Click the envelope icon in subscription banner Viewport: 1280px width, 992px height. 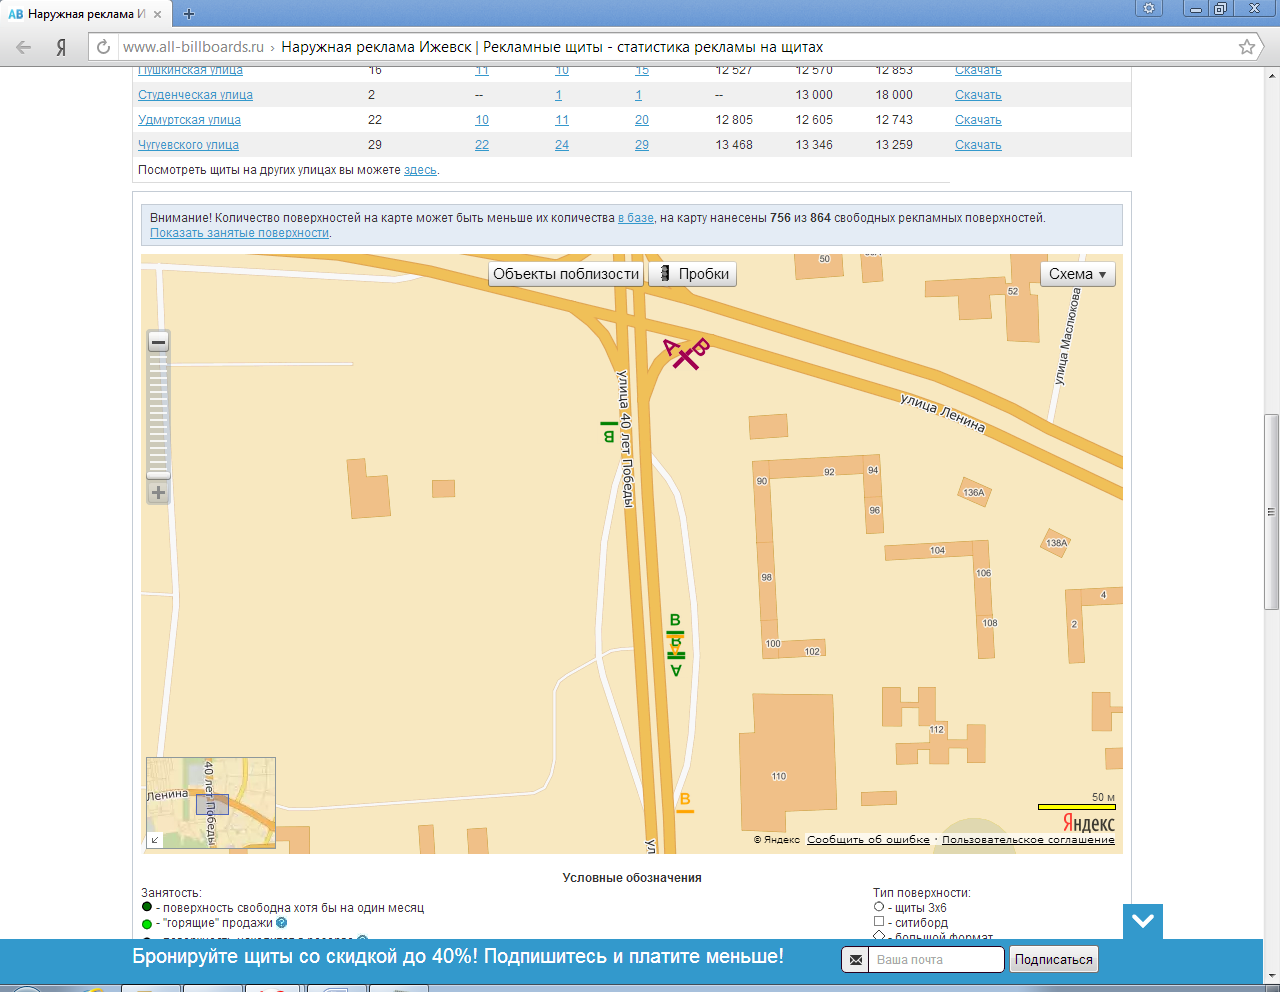[x=856, y=960]
